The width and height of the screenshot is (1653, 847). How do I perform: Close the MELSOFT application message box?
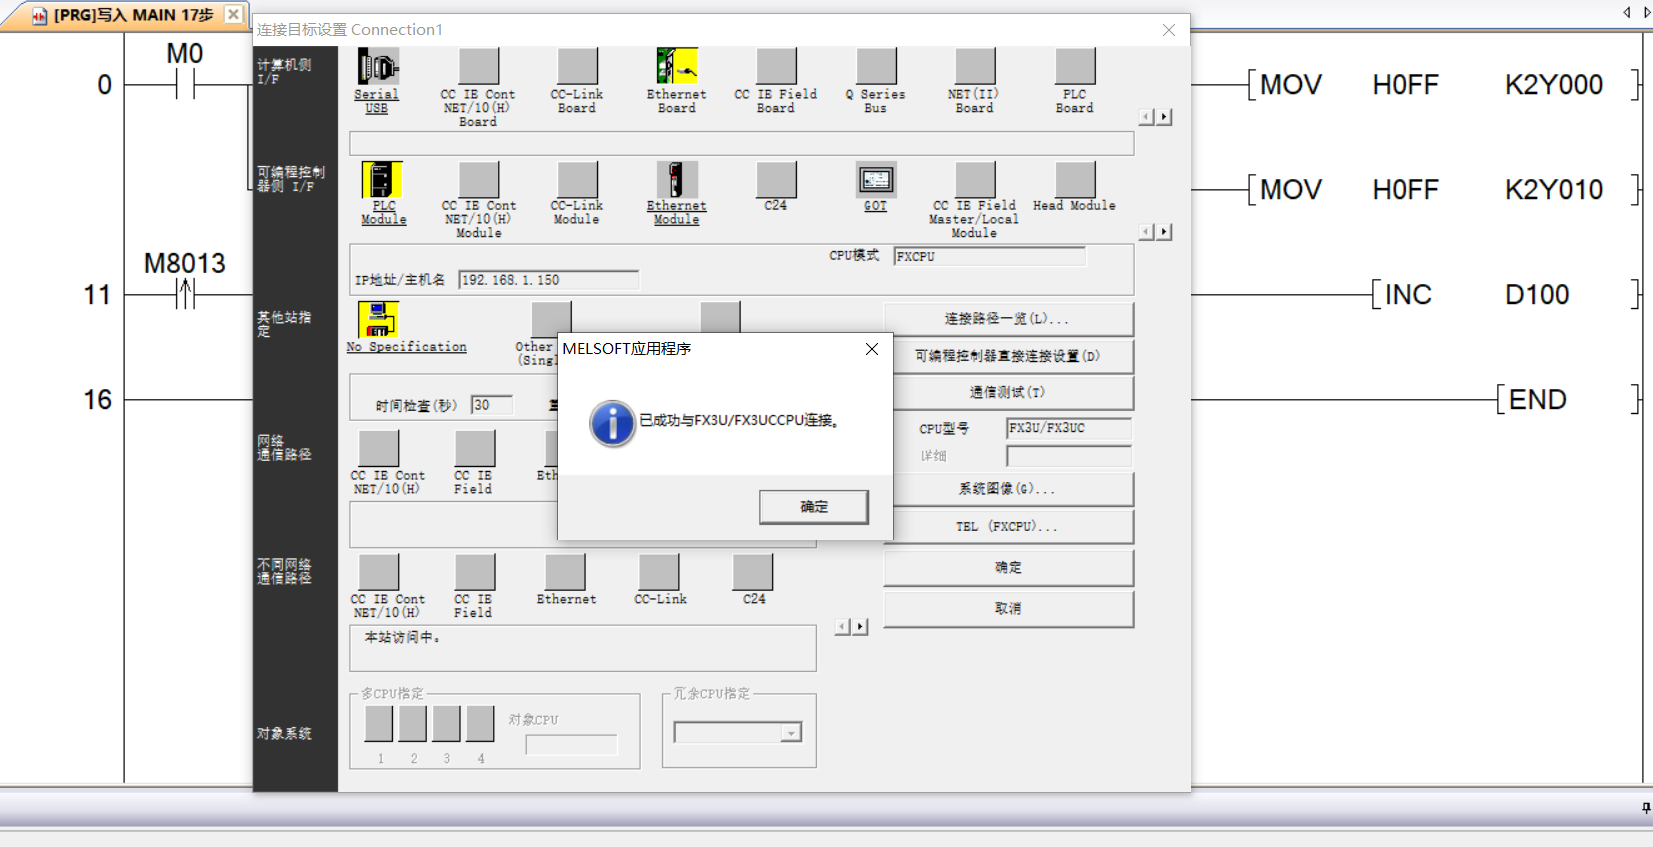pos(872,349)
